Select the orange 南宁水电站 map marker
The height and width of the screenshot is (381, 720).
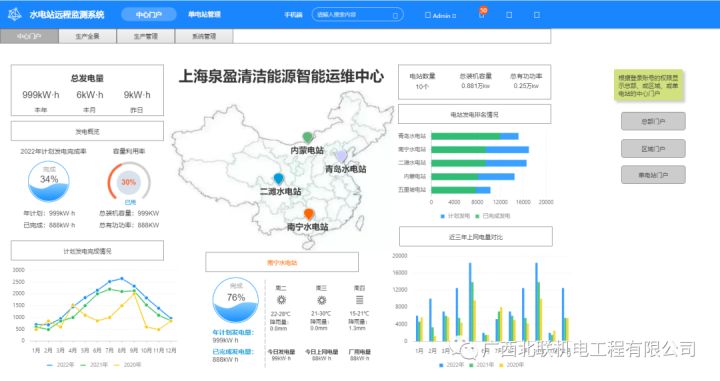(309, 214)
